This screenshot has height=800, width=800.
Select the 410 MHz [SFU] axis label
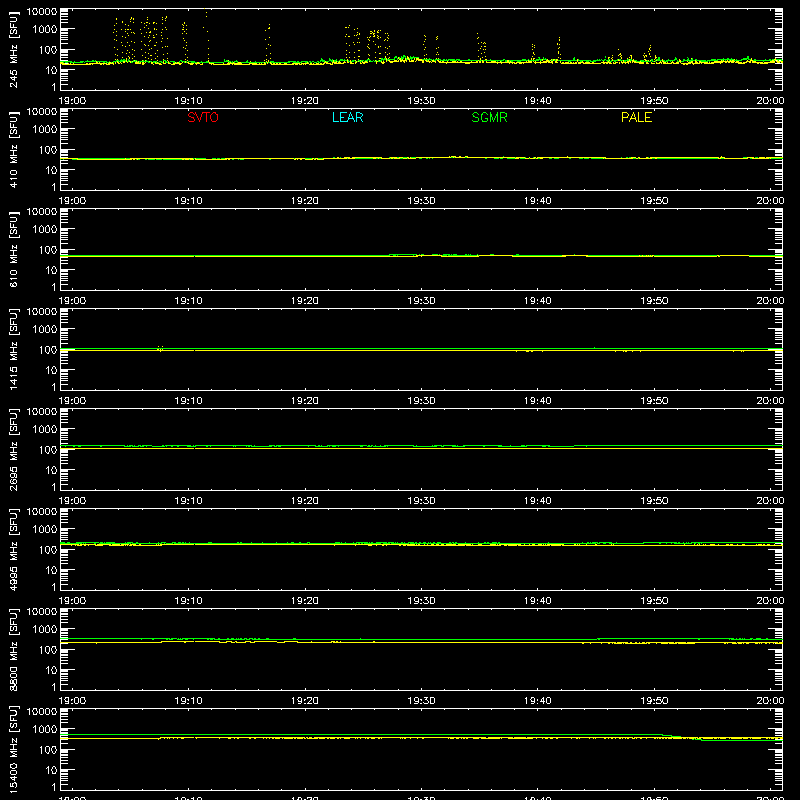(x=13, y=149)
